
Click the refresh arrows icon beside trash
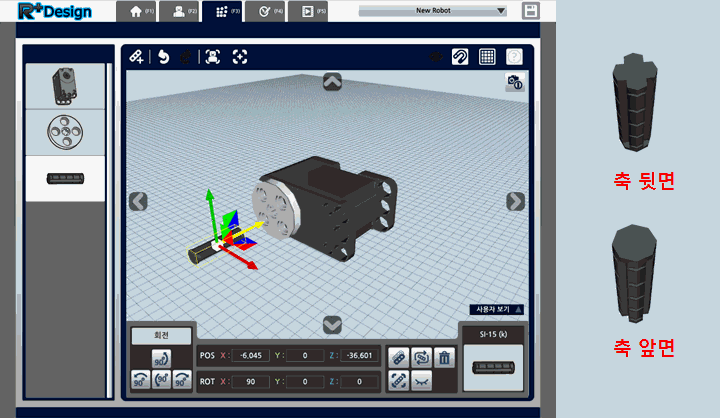coord(421,356)
